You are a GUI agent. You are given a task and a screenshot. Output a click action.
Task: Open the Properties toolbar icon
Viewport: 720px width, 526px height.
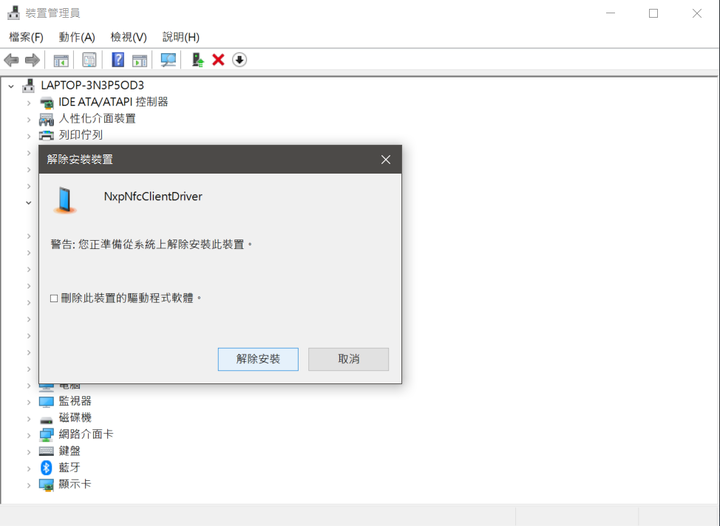89,60
